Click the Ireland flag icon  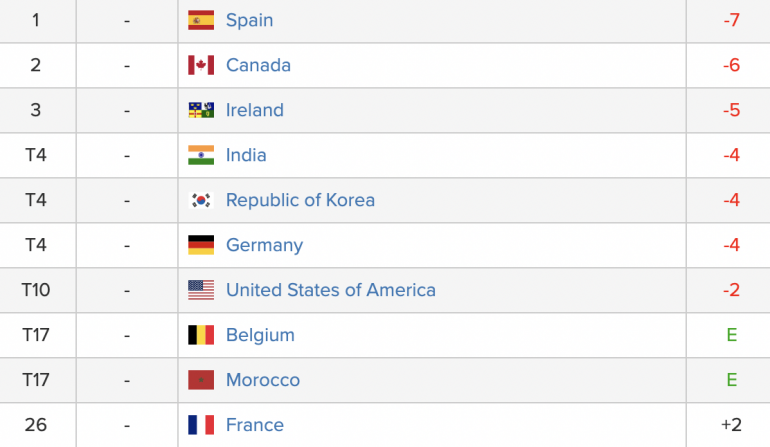[201, 110]
